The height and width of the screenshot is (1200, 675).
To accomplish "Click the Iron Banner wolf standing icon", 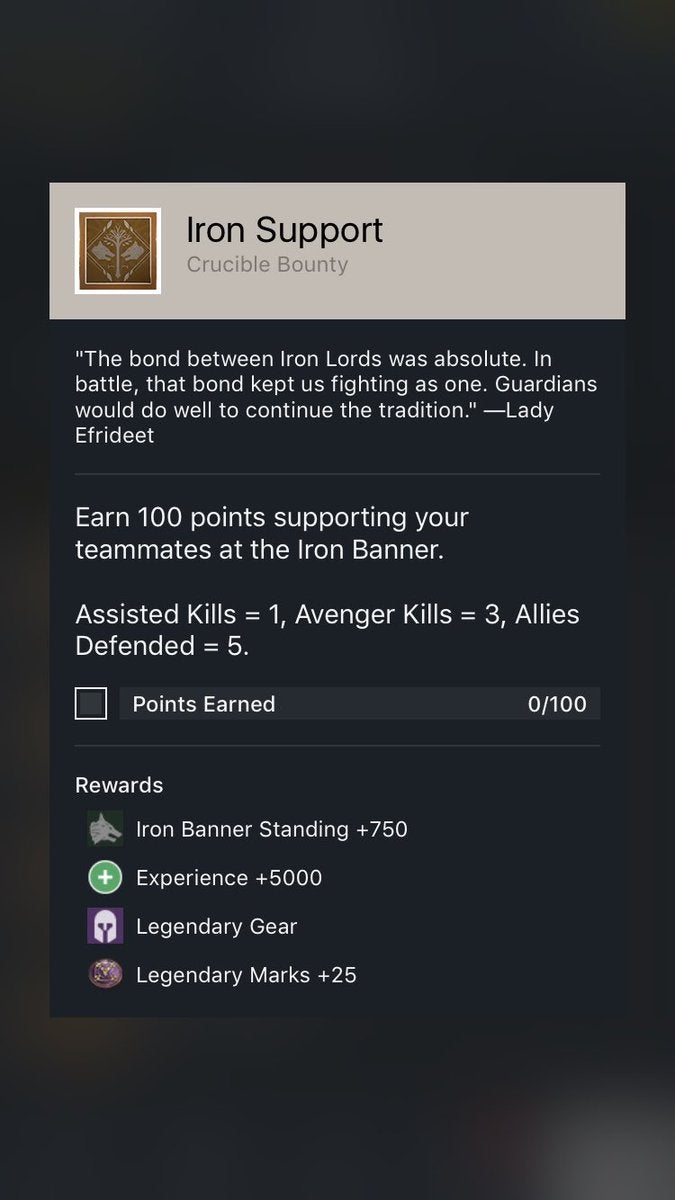I will (105, 829).
